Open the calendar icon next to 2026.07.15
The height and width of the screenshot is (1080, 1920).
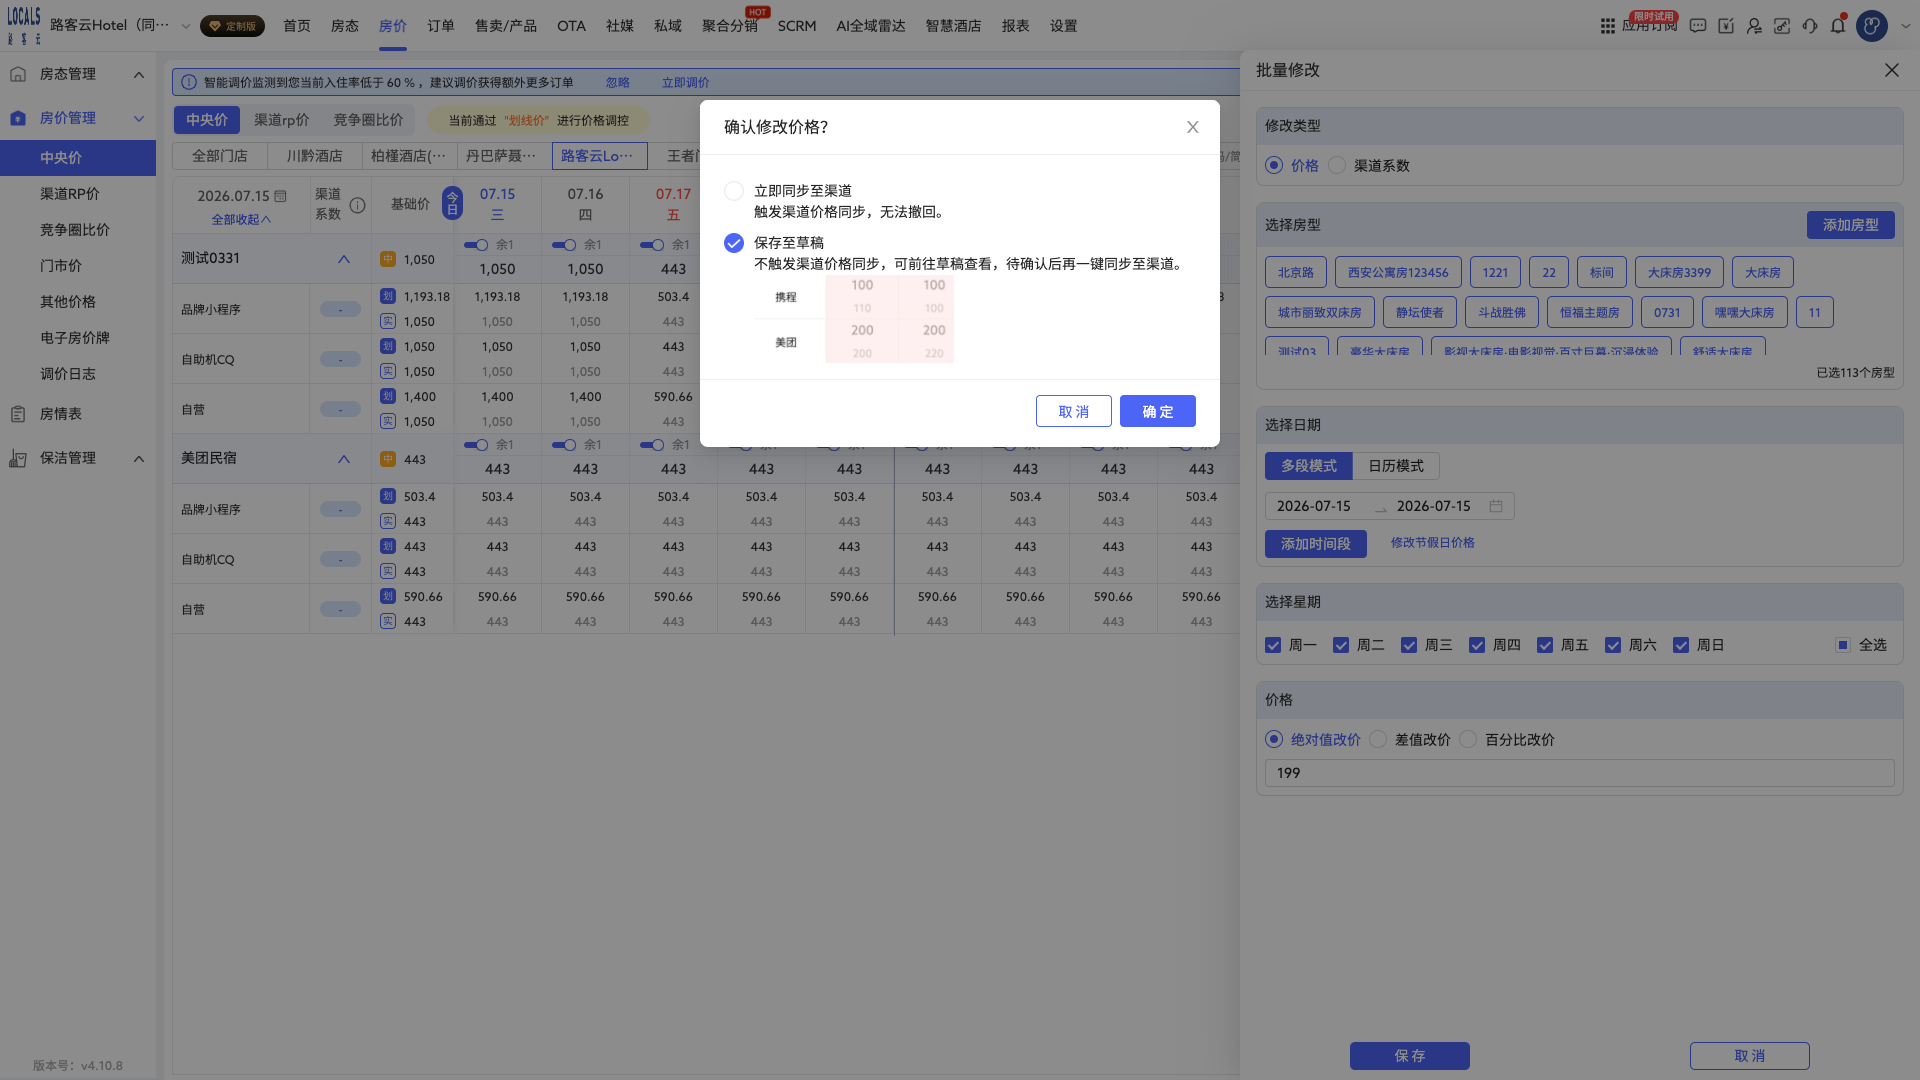tap(280, 196)
